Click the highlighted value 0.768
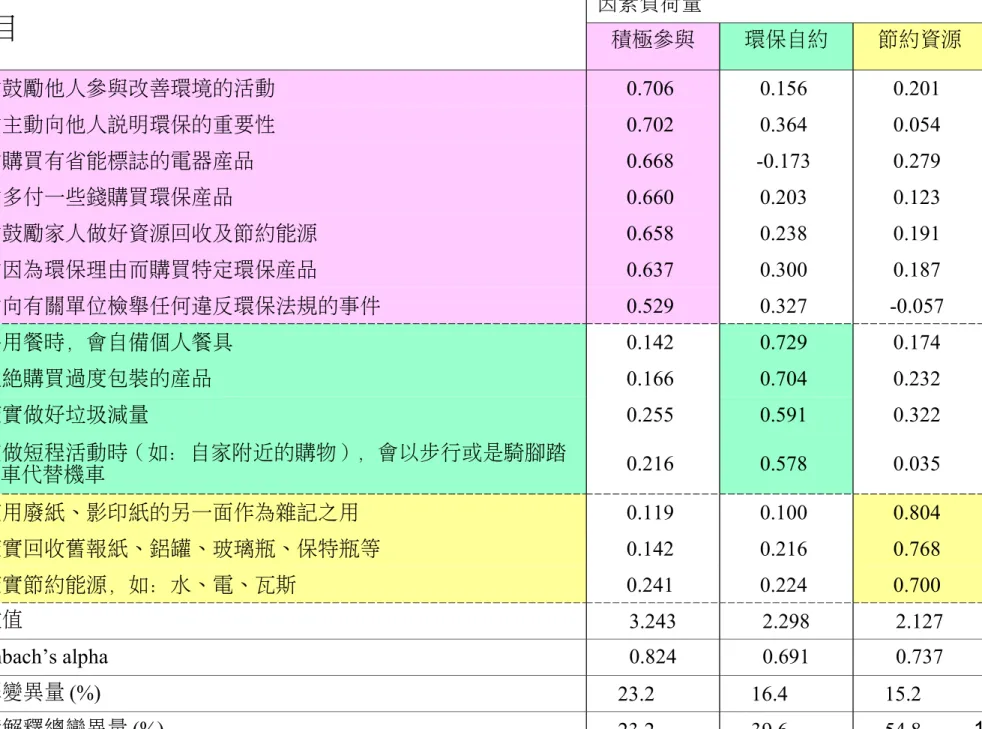 (x=917, y=549)
